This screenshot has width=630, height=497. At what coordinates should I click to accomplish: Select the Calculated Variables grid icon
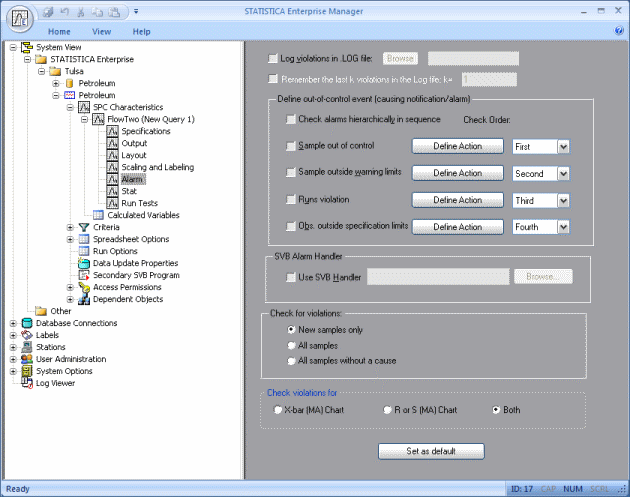pos(98,215)
